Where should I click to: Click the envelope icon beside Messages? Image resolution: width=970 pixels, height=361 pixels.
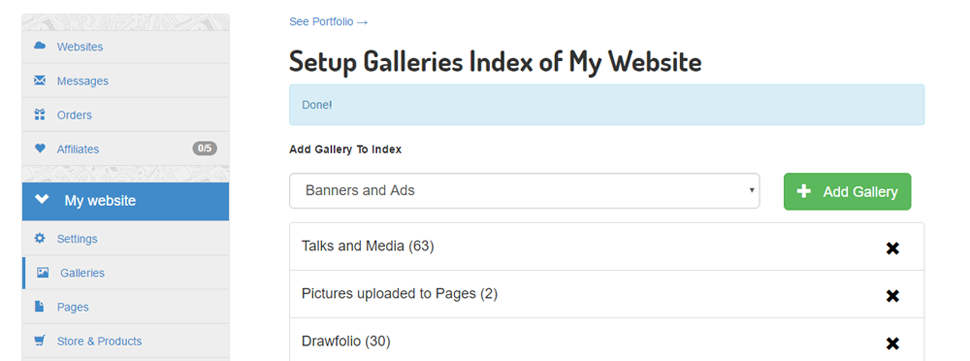(40, 80)
